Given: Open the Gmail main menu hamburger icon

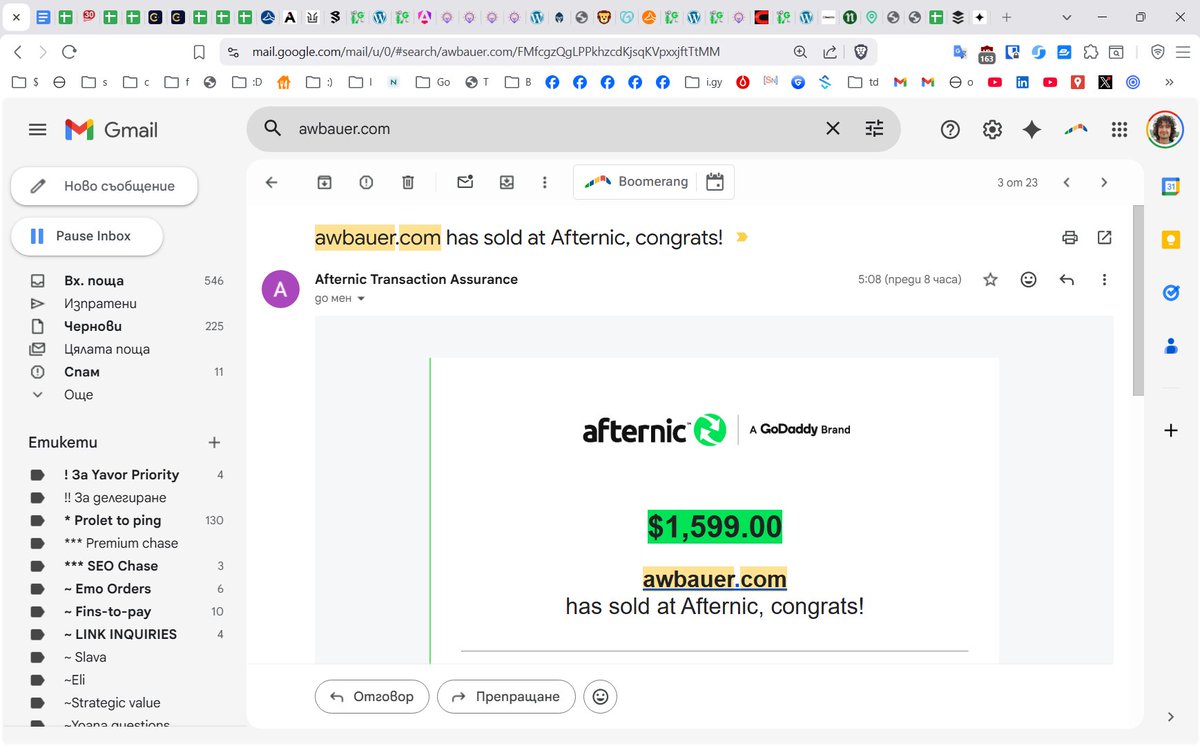Looking at the screenshot, I should click(x=38, y=129).
